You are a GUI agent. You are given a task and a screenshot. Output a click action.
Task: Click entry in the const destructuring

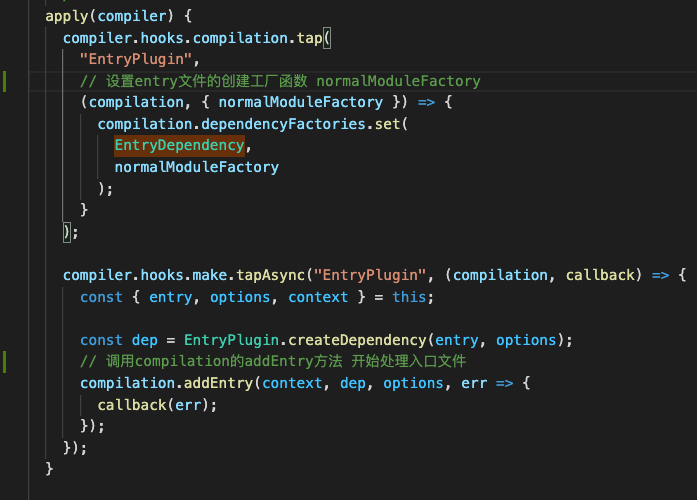point(171,297)
